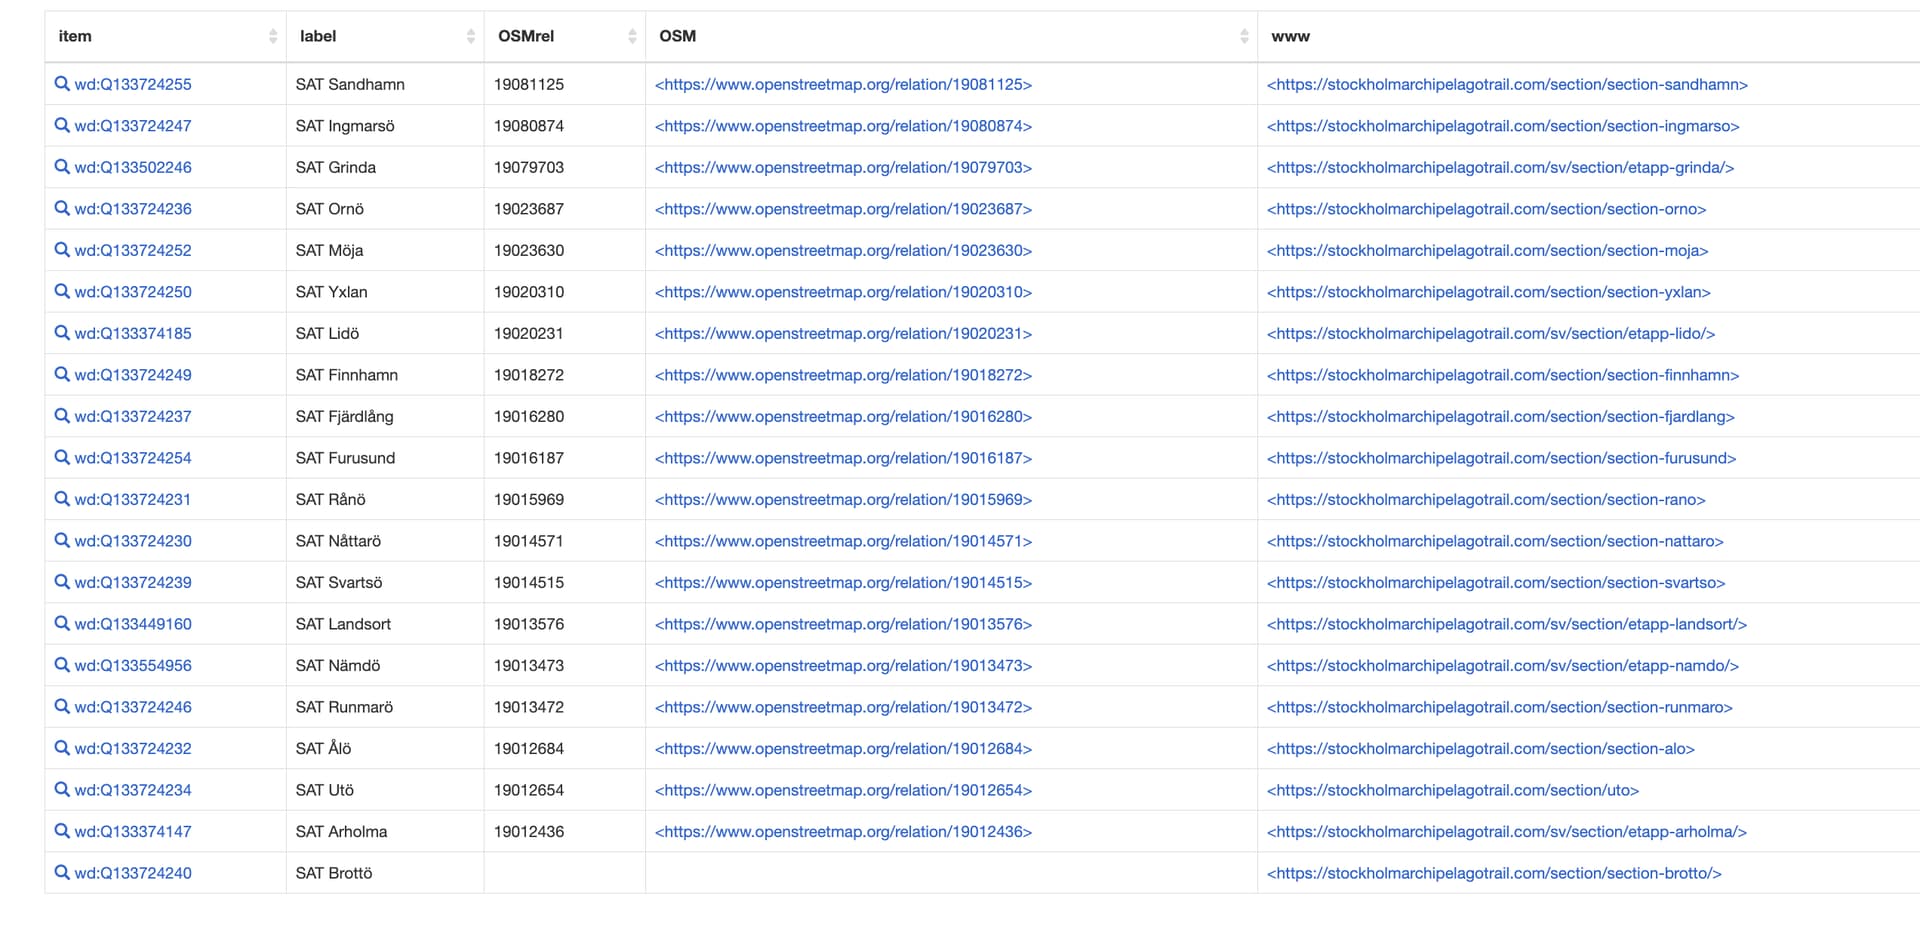This screenshot has height=942, width=1920.
Task: Select OSMrel value 19079703
Action: click(x=529, y=167)
